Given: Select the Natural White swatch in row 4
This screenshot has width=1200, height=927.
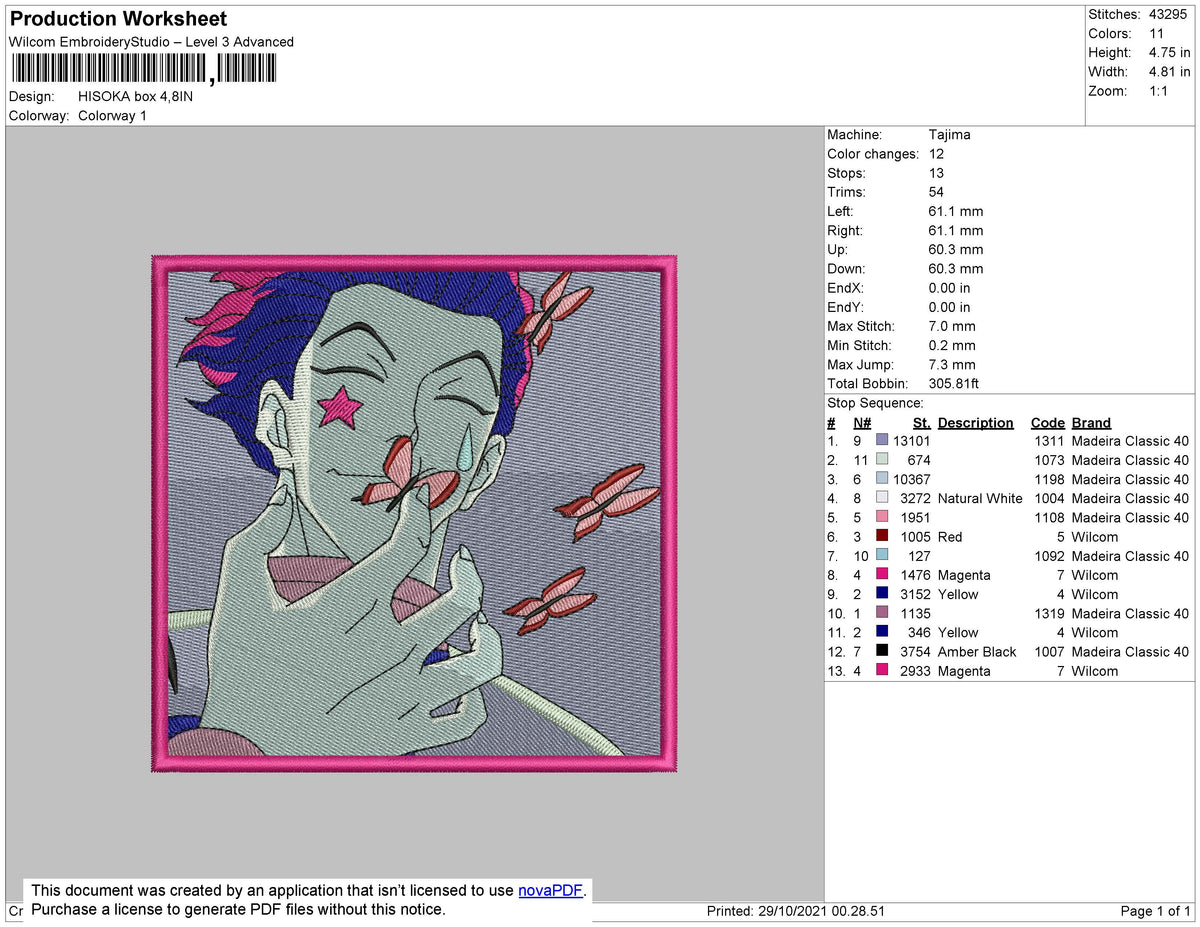Looking at the screenshot, I should [x=881, y=498].
